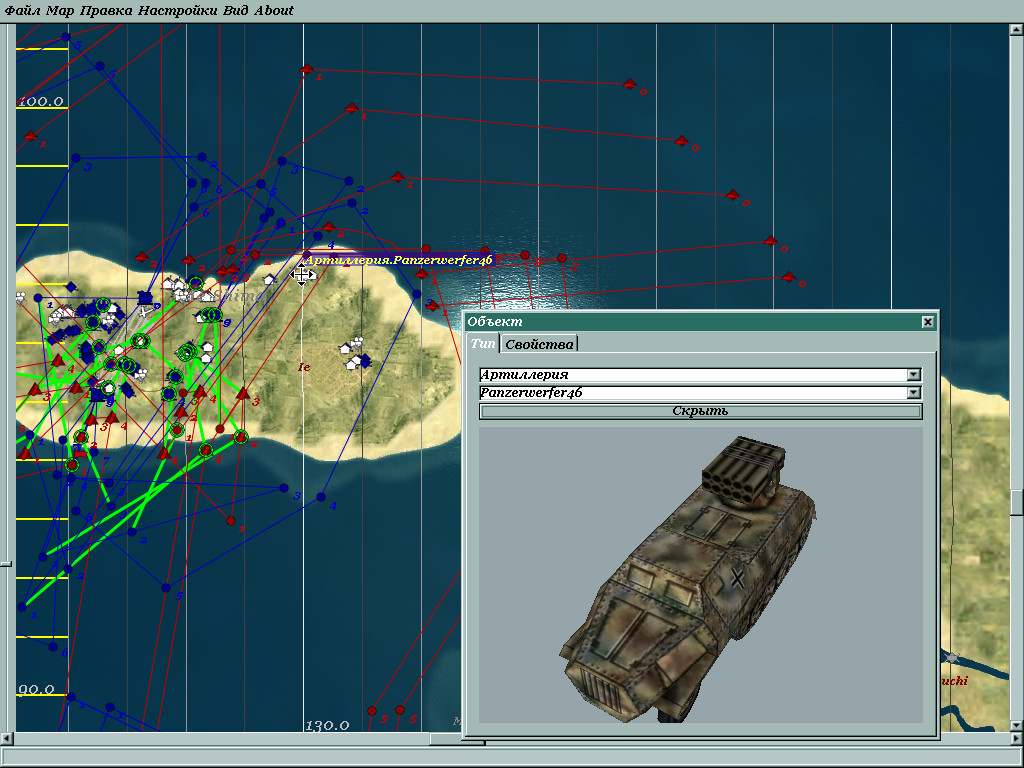Open the Артиллерия category dropdown

(912, 375)
